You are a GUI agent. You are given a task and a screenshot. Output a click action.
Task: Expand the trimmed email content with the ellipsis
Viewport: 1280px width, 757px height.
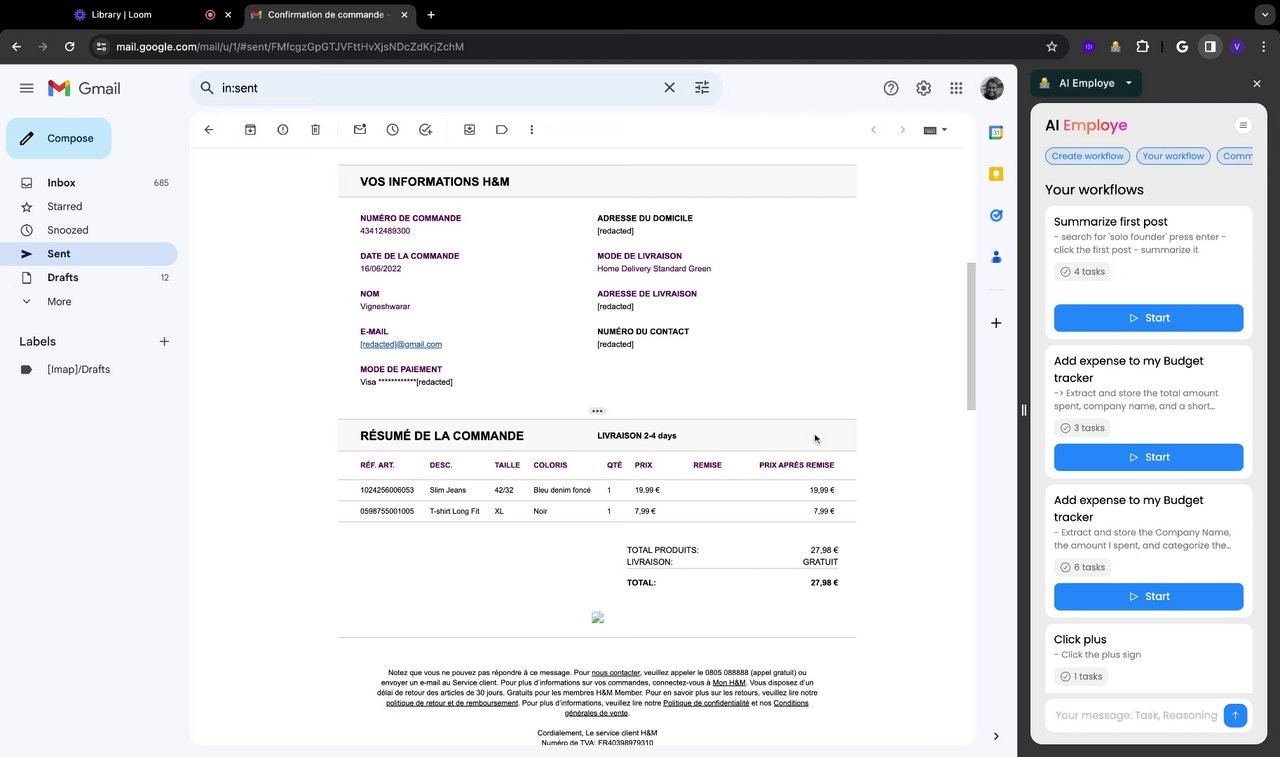597,410
